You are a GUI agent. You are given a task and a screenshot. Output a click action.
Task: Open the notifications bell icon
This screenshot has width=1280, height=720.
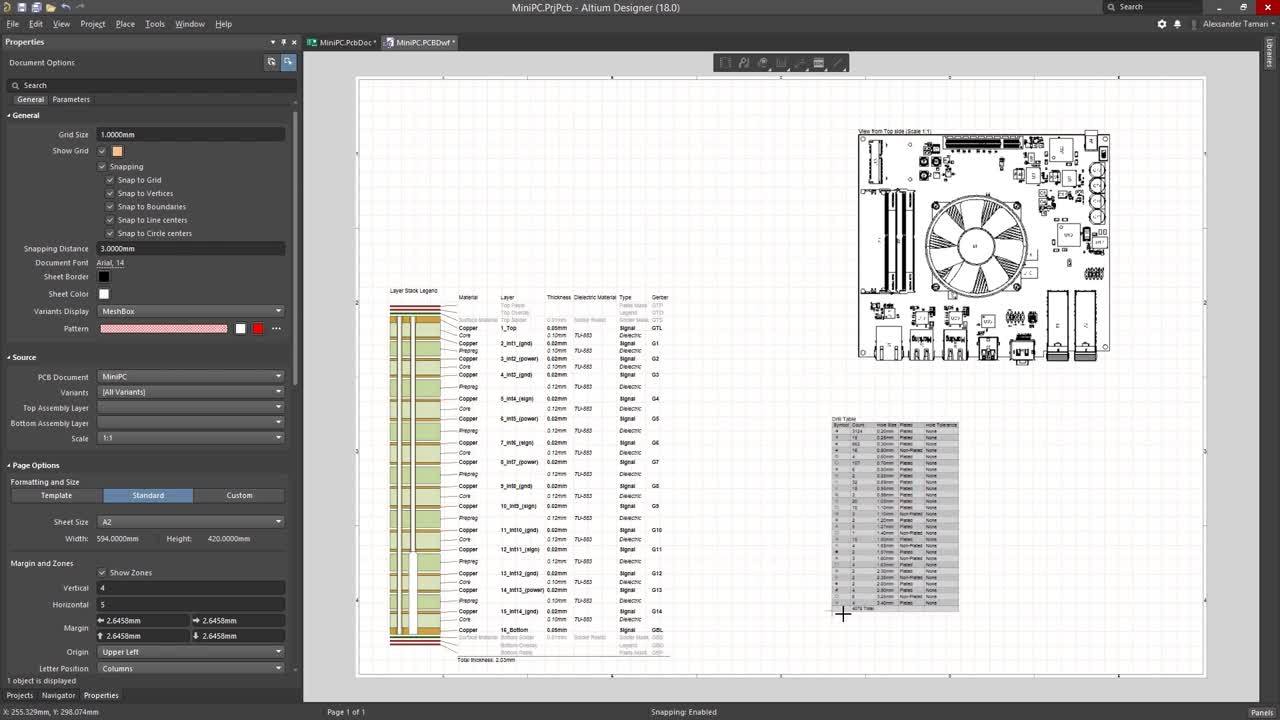[1177, 24]
